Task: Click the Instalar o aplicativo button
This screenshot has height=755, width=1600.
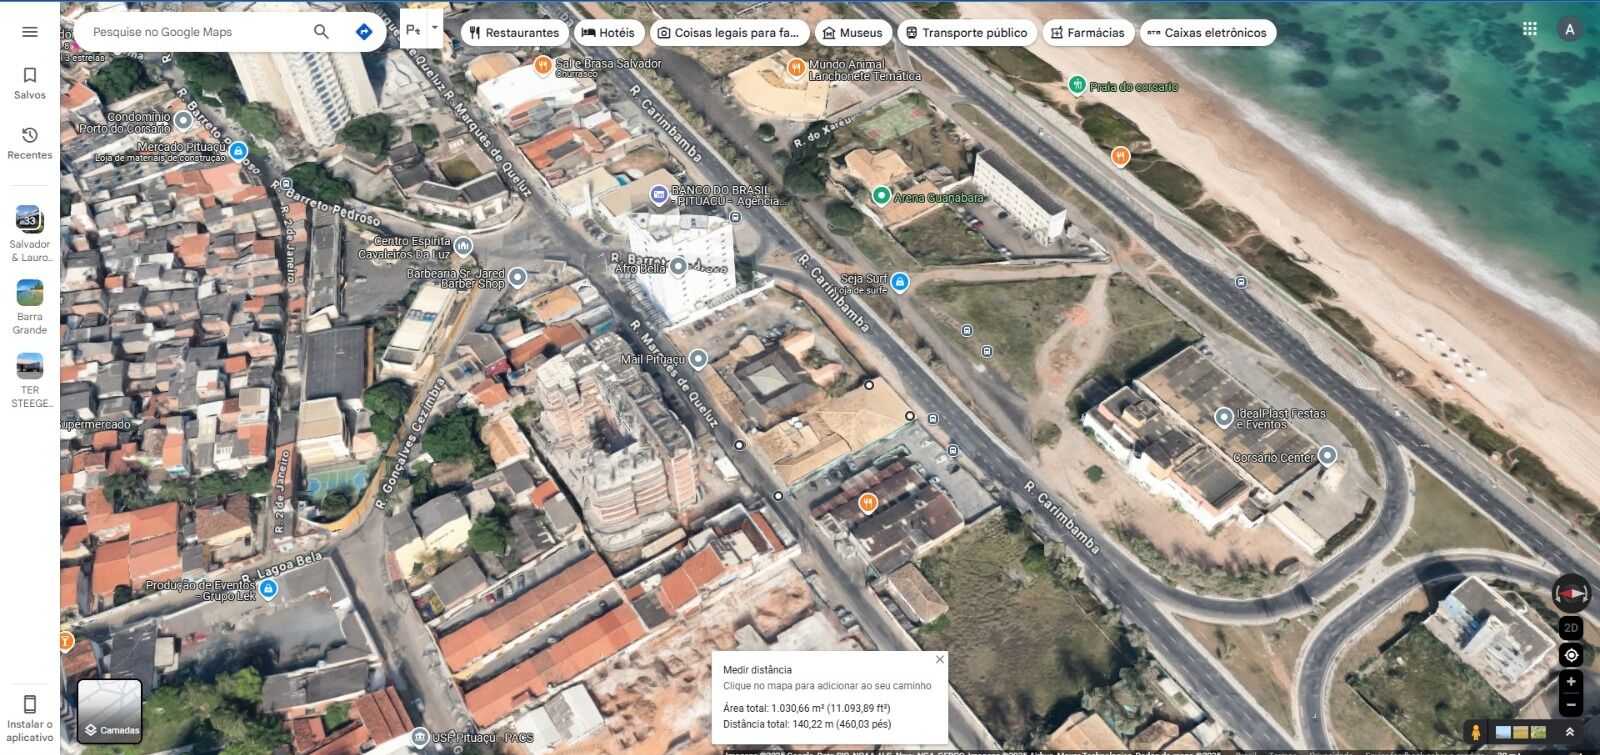Action: click(x=30, y=717)
